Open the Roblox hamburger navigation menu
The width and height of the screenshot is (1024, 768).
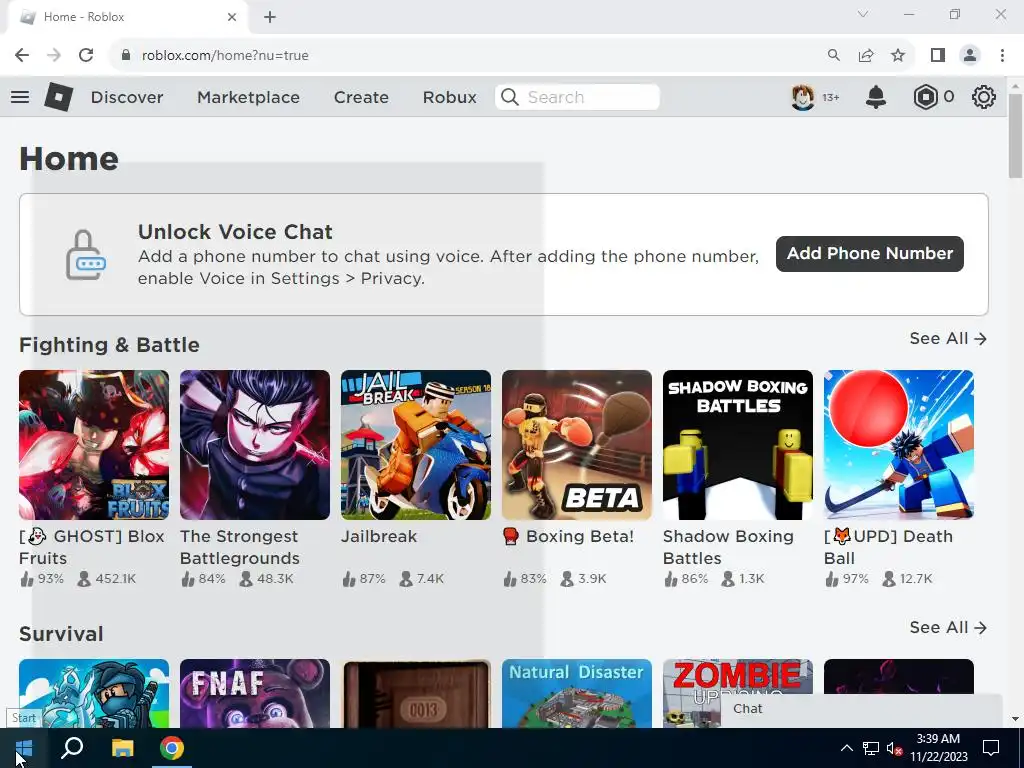[20, 97]
